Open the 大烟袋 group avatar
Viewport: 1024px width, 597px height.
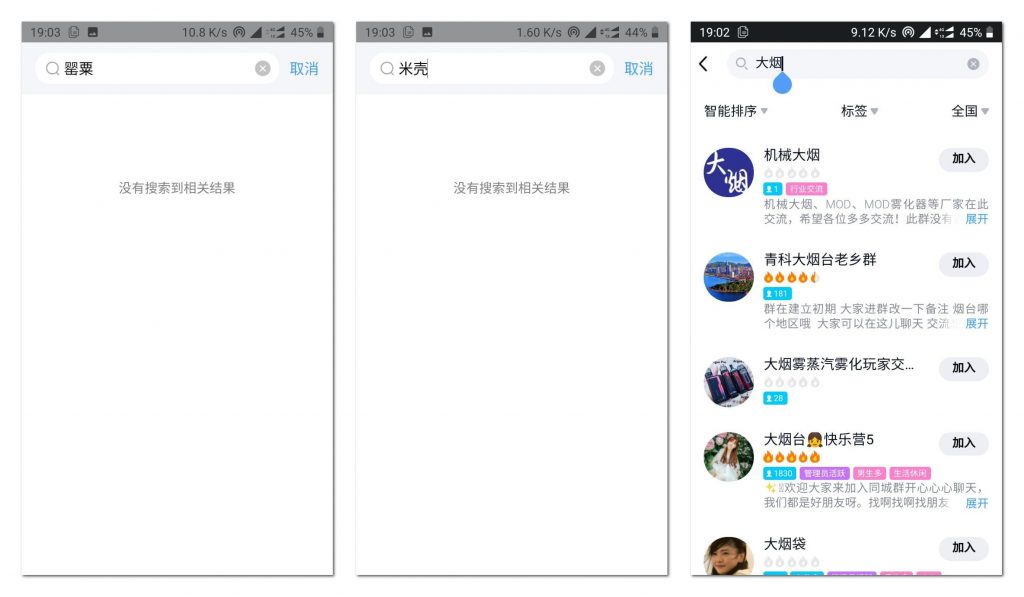(728, 557)
